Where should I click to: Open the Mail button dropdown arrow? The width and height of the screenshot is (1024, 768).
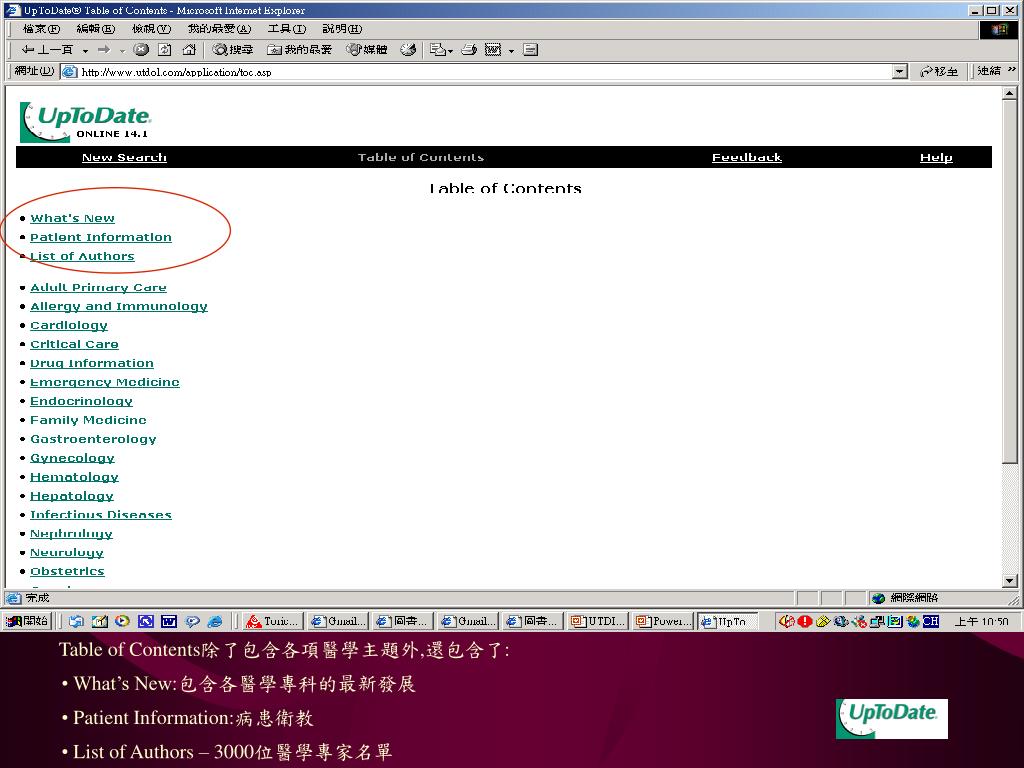pyautogui.click(x=451, y=50)
